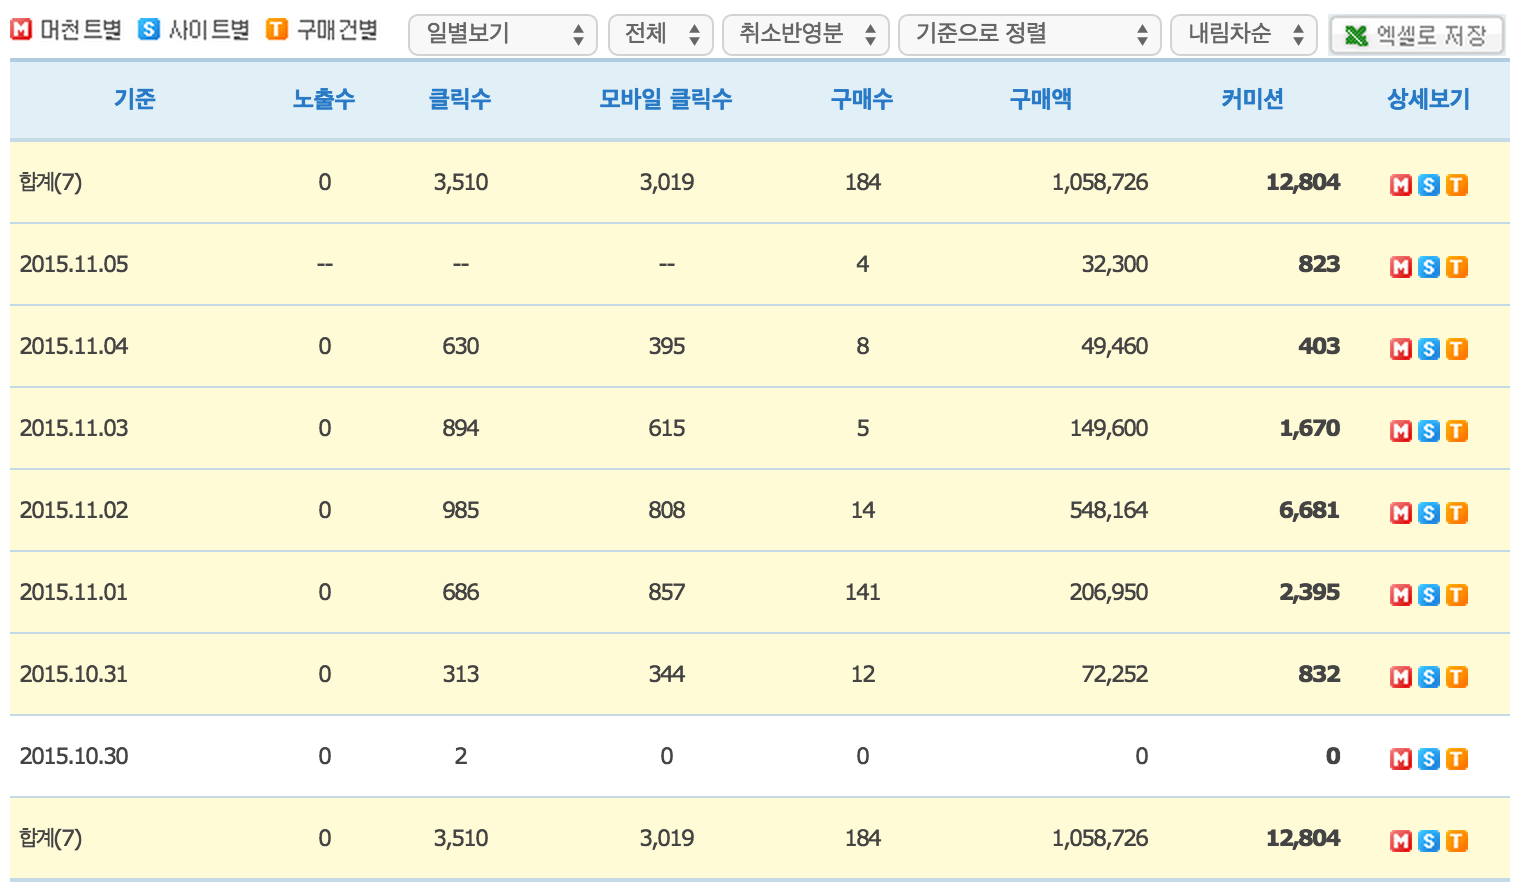
Task: Sort by 클릭수 column header
Action: (460, 99)
